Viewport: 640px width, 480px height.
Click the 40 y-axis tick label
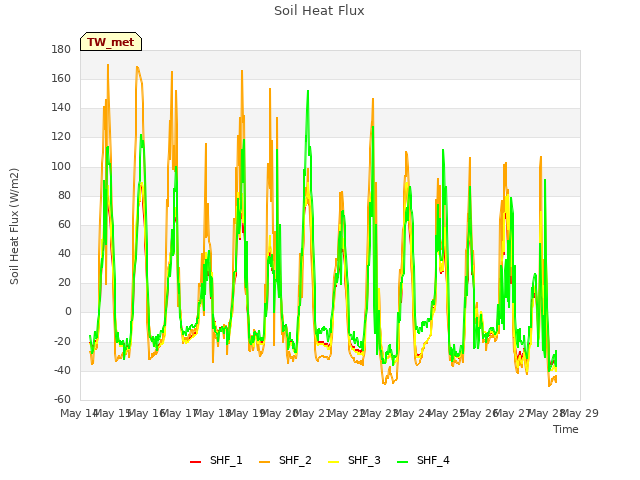pos(64,253)
